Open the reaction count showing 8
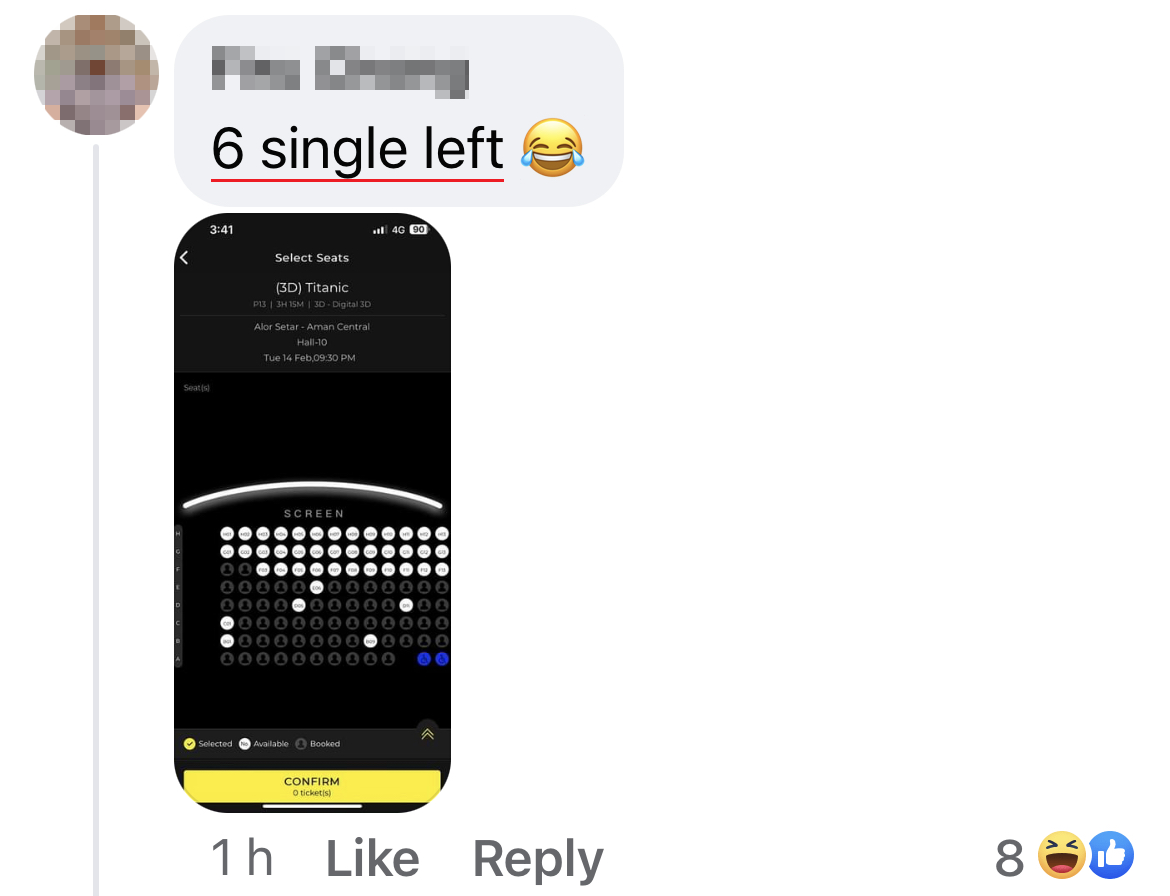Viewport: 1170px width, 896px height. [x=1009, y=857]
